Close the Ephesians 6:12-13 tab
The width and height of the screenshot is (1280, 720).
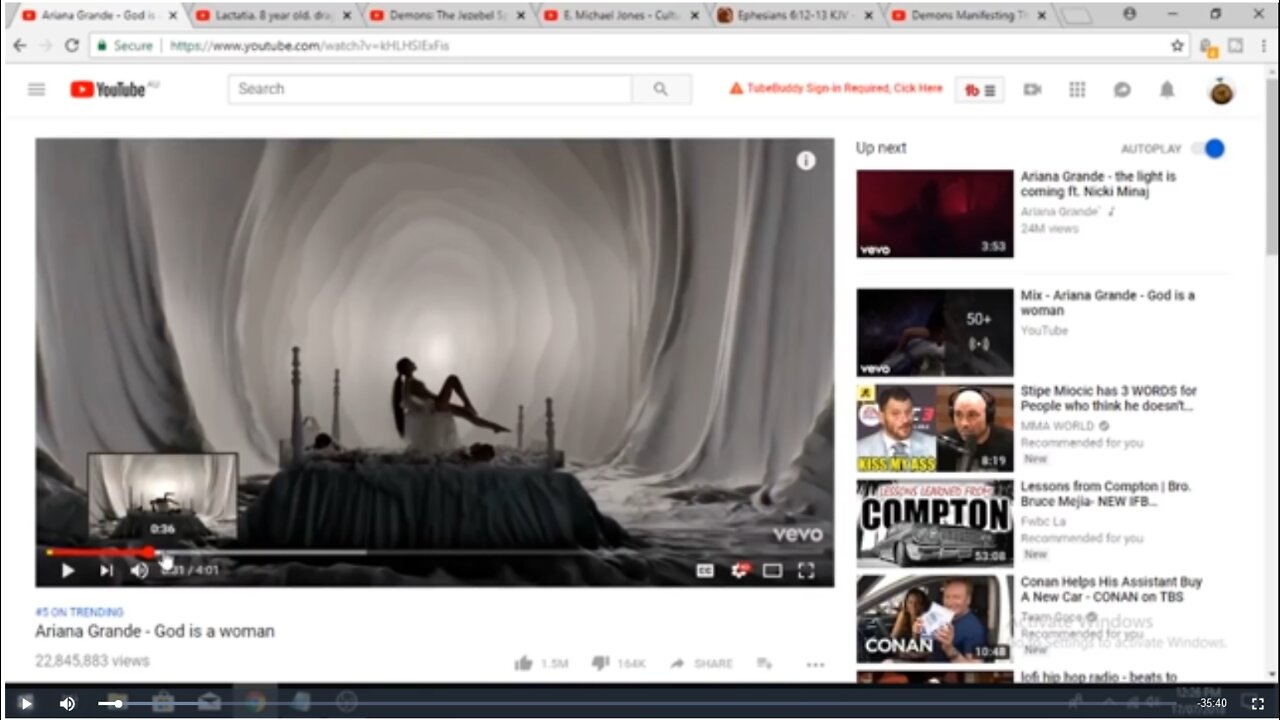tap(868, 16)
